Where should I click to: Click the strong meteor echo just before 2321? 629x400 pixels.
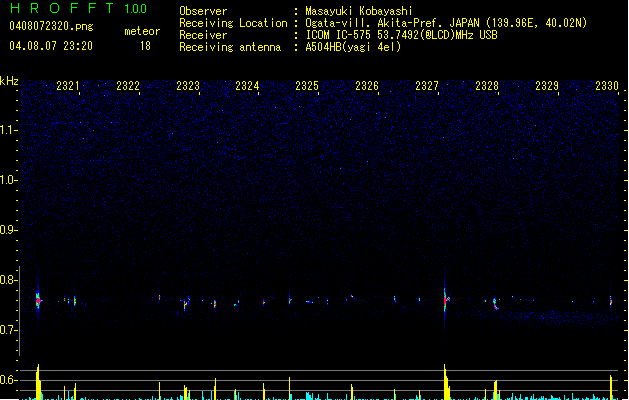38,301
